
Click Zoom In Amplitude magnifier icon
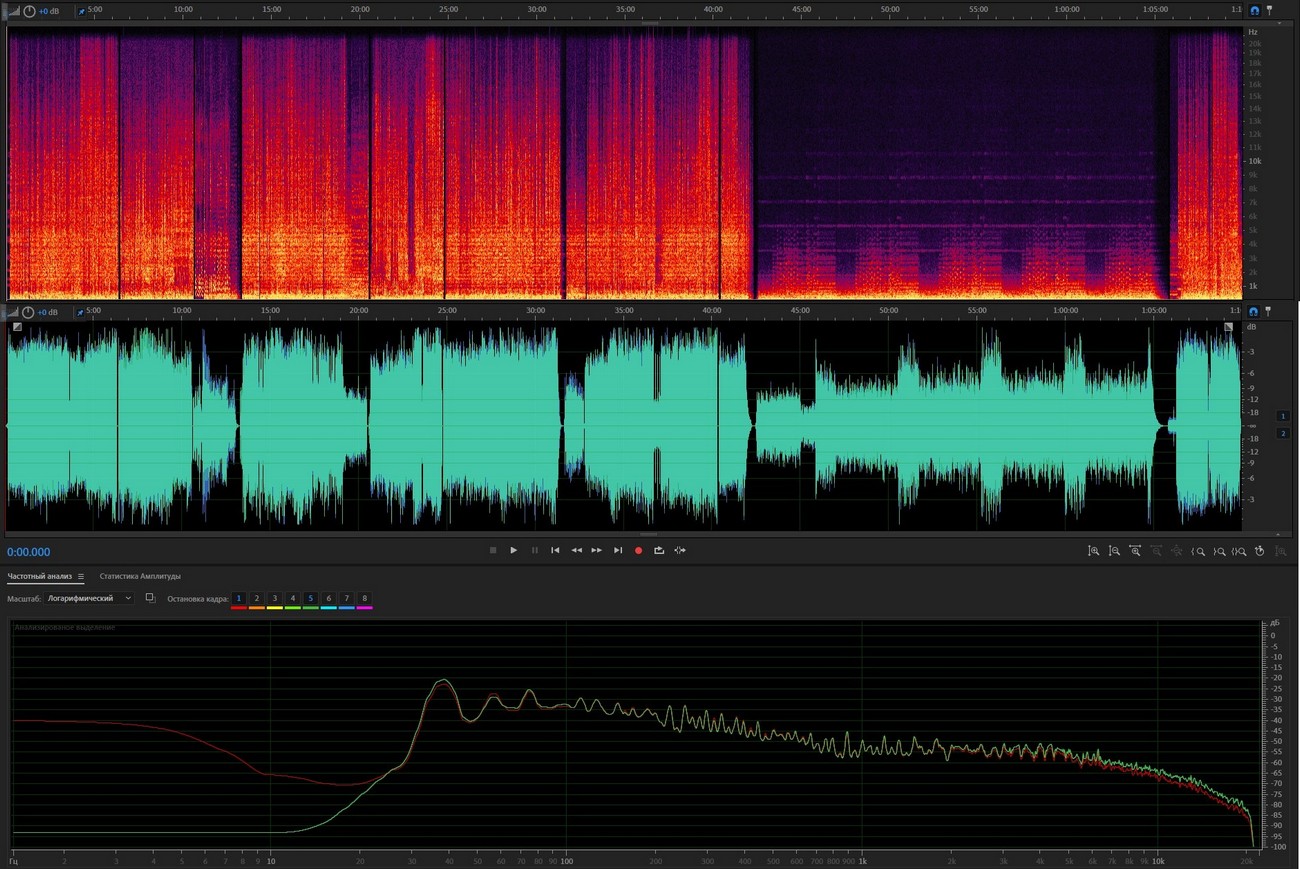click(x=1093, y=551)
